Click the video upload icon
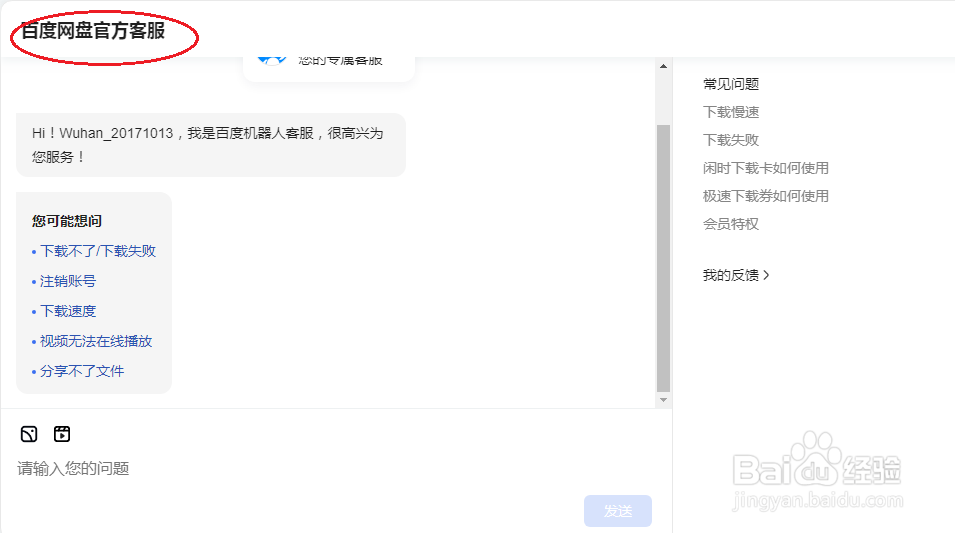Screen dimensions: 955x533 [x=62, y=434]
